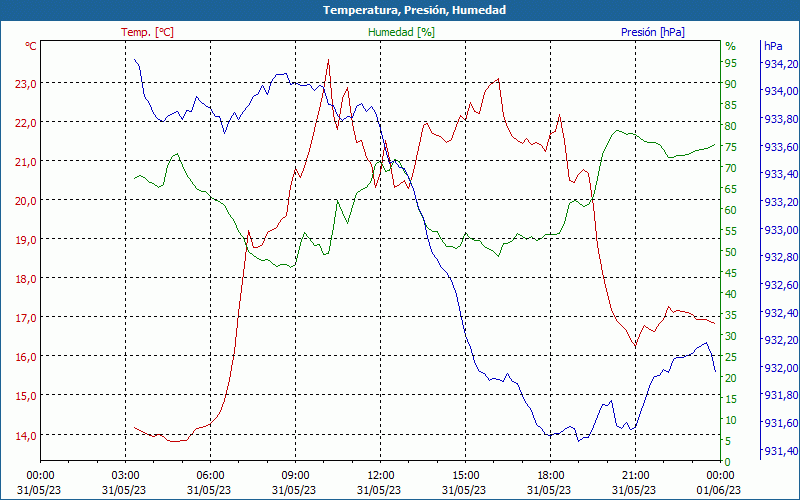Click the '933,00' pressure axis value
The height and width of the screenshot is (500, 800).
click(780, 230)
